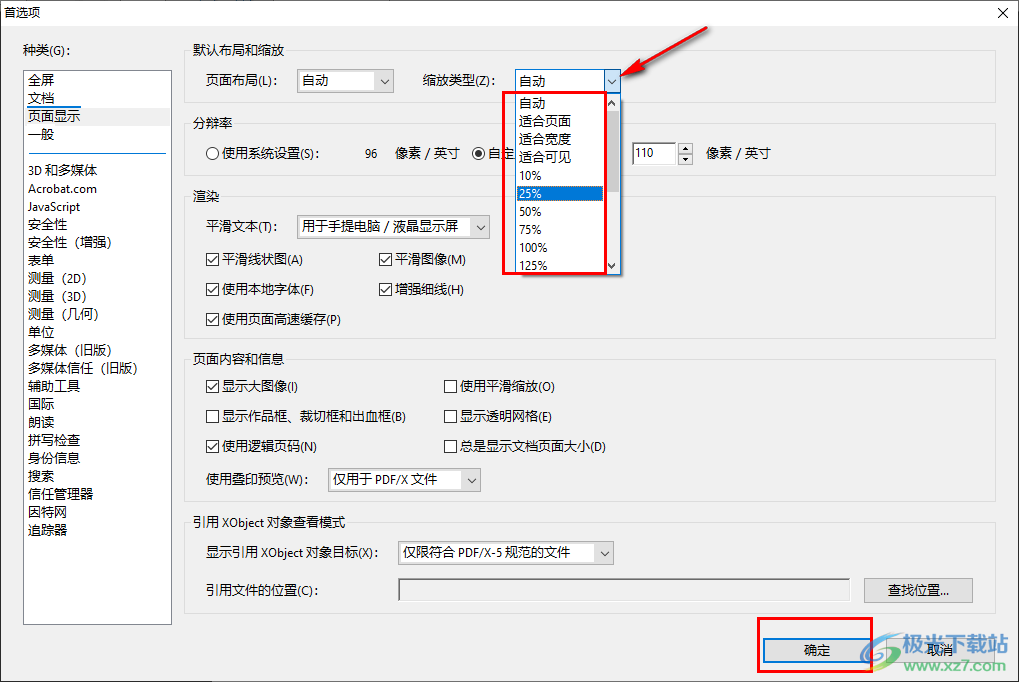Enable 显示作品框、裁切框和出血框 checkbox
Image resolution: width=1019 pixels, height=682 pixels.
[x=212, y=417]
